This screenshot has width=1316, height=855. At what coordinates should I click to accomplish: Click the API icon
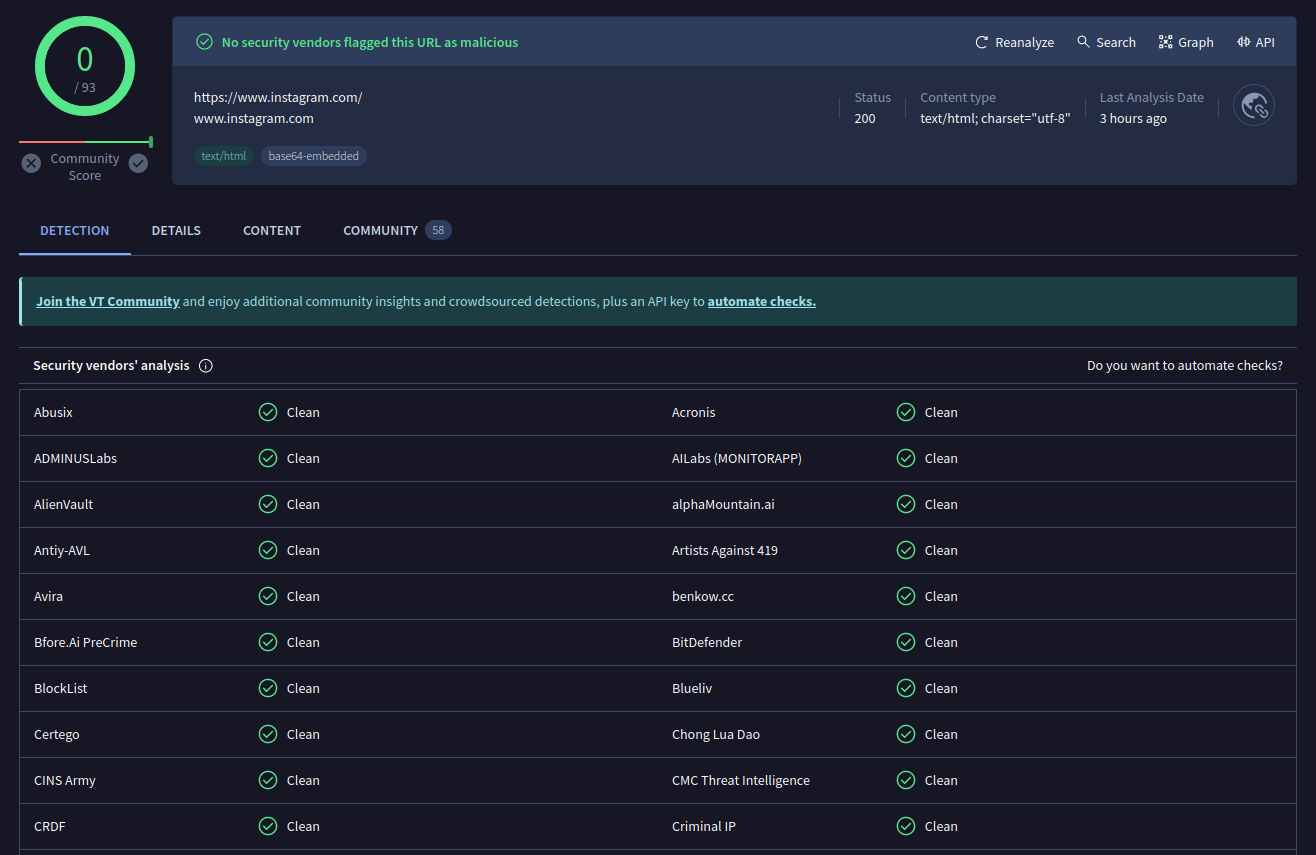click(1243, 42)
